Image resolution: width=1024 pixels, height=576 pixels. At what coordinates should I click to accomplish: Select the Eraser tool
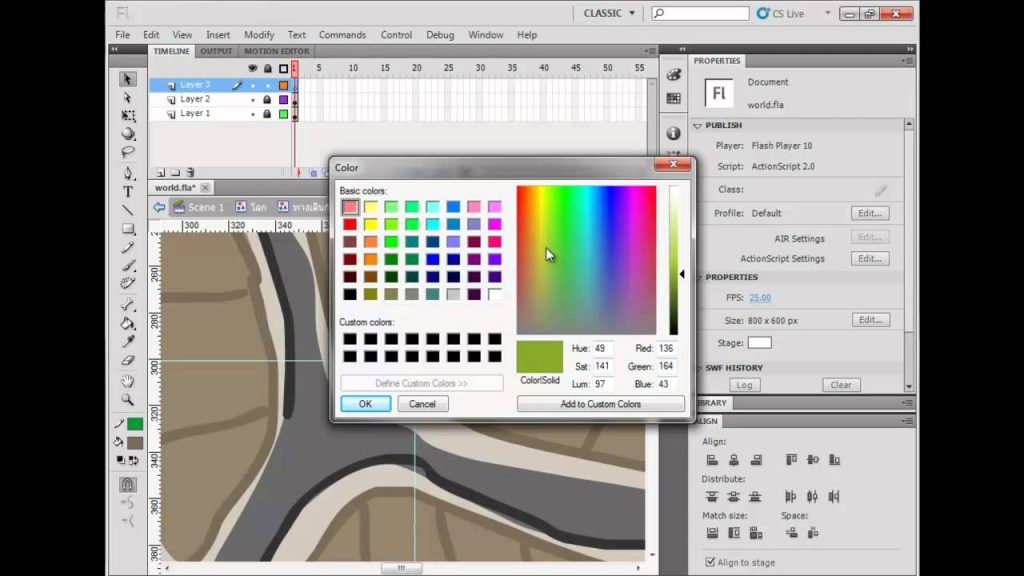coord(128,360)
